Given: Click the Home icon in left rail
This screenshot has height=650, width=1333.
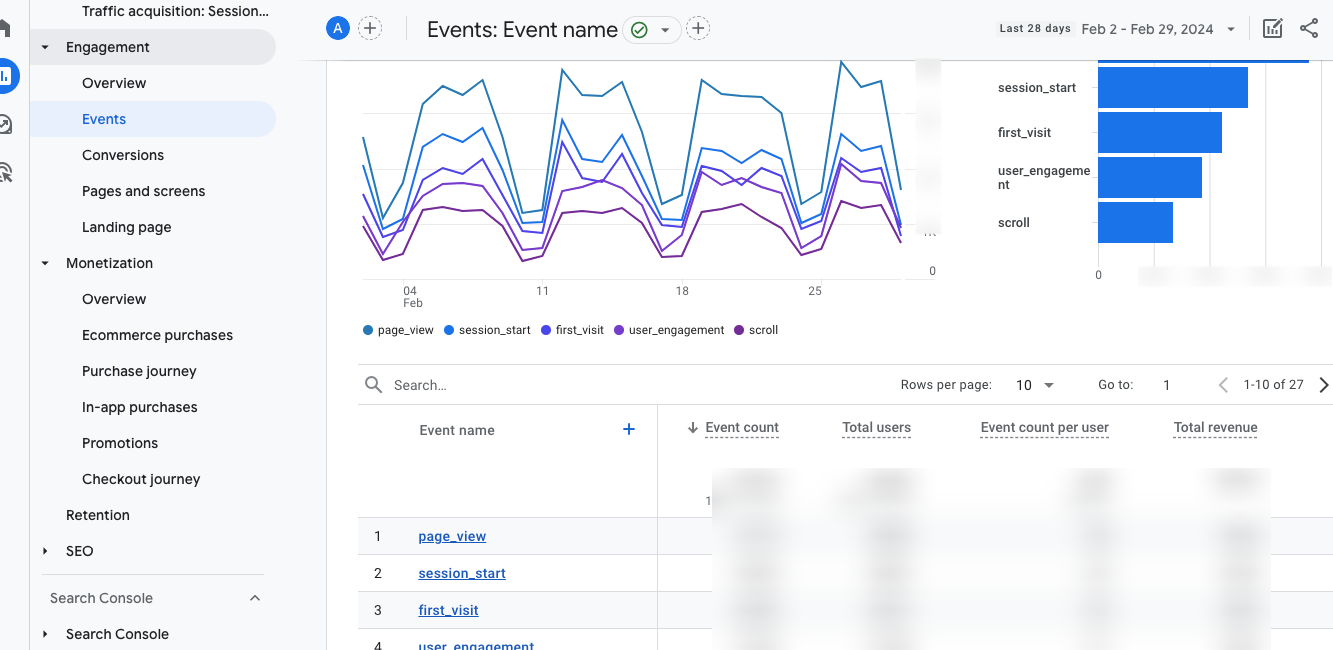Looking at the screenshot, I should (x=5, y=28).
